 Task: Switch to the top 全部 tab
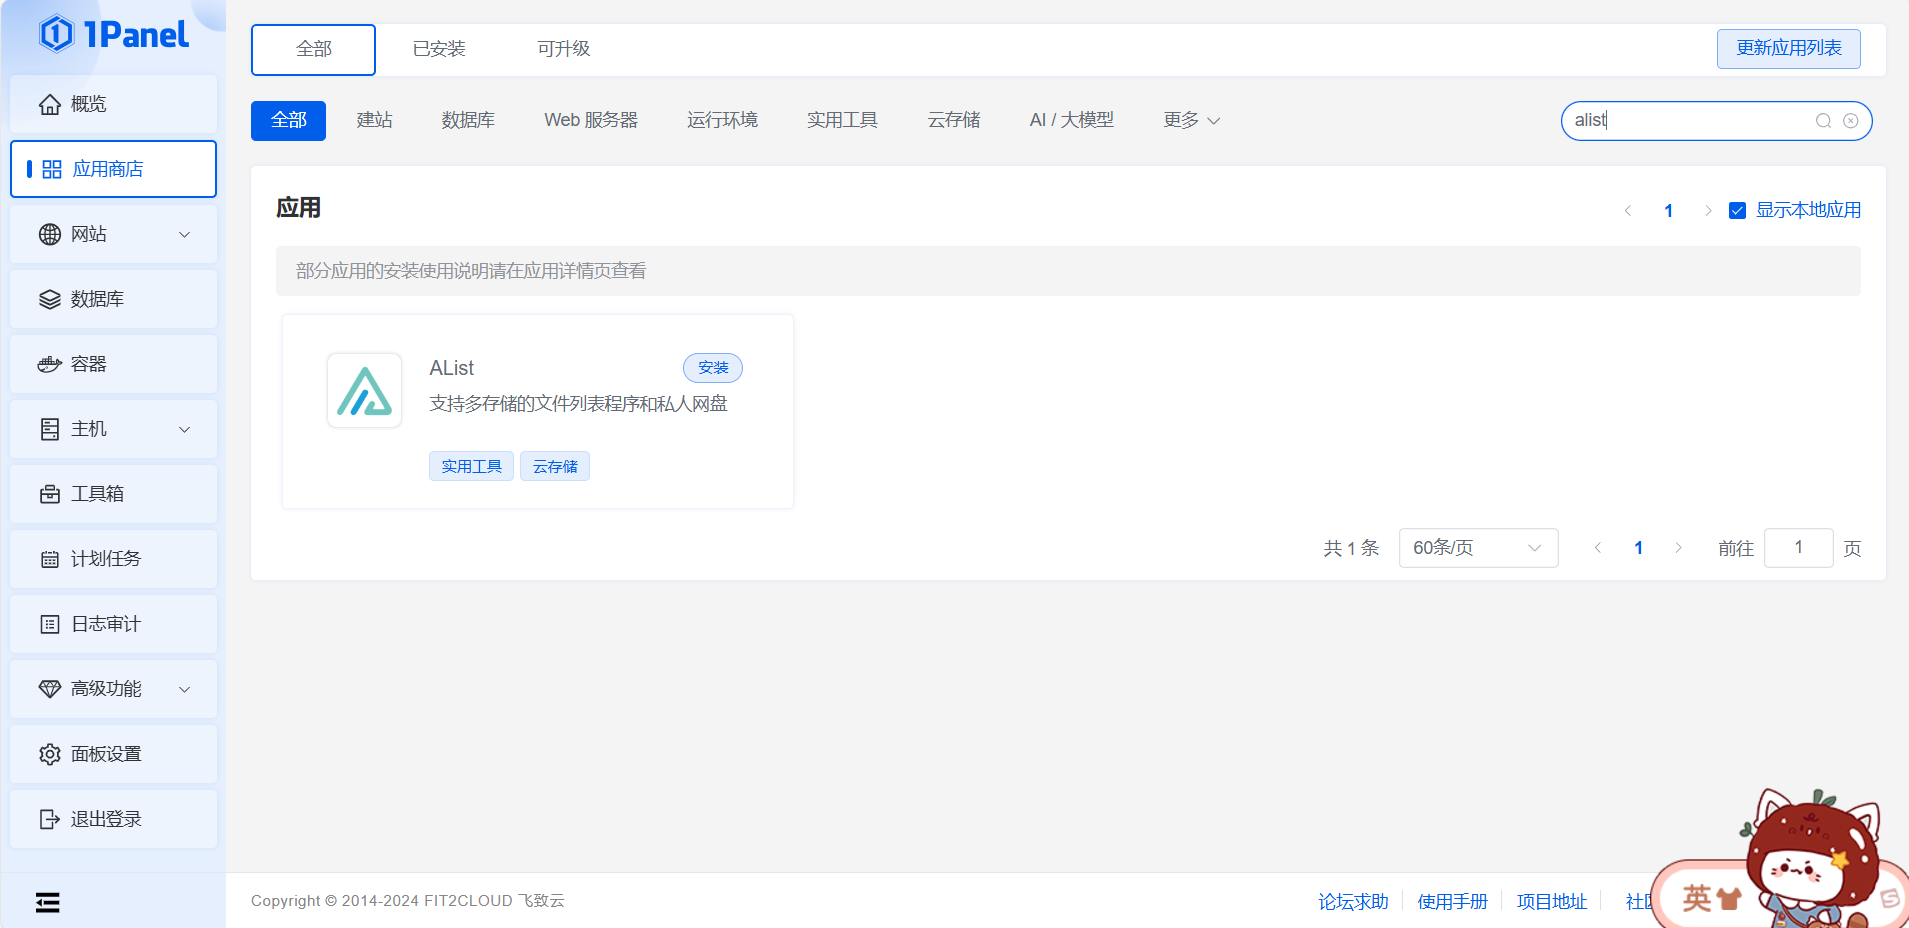[x=313, y=50]
